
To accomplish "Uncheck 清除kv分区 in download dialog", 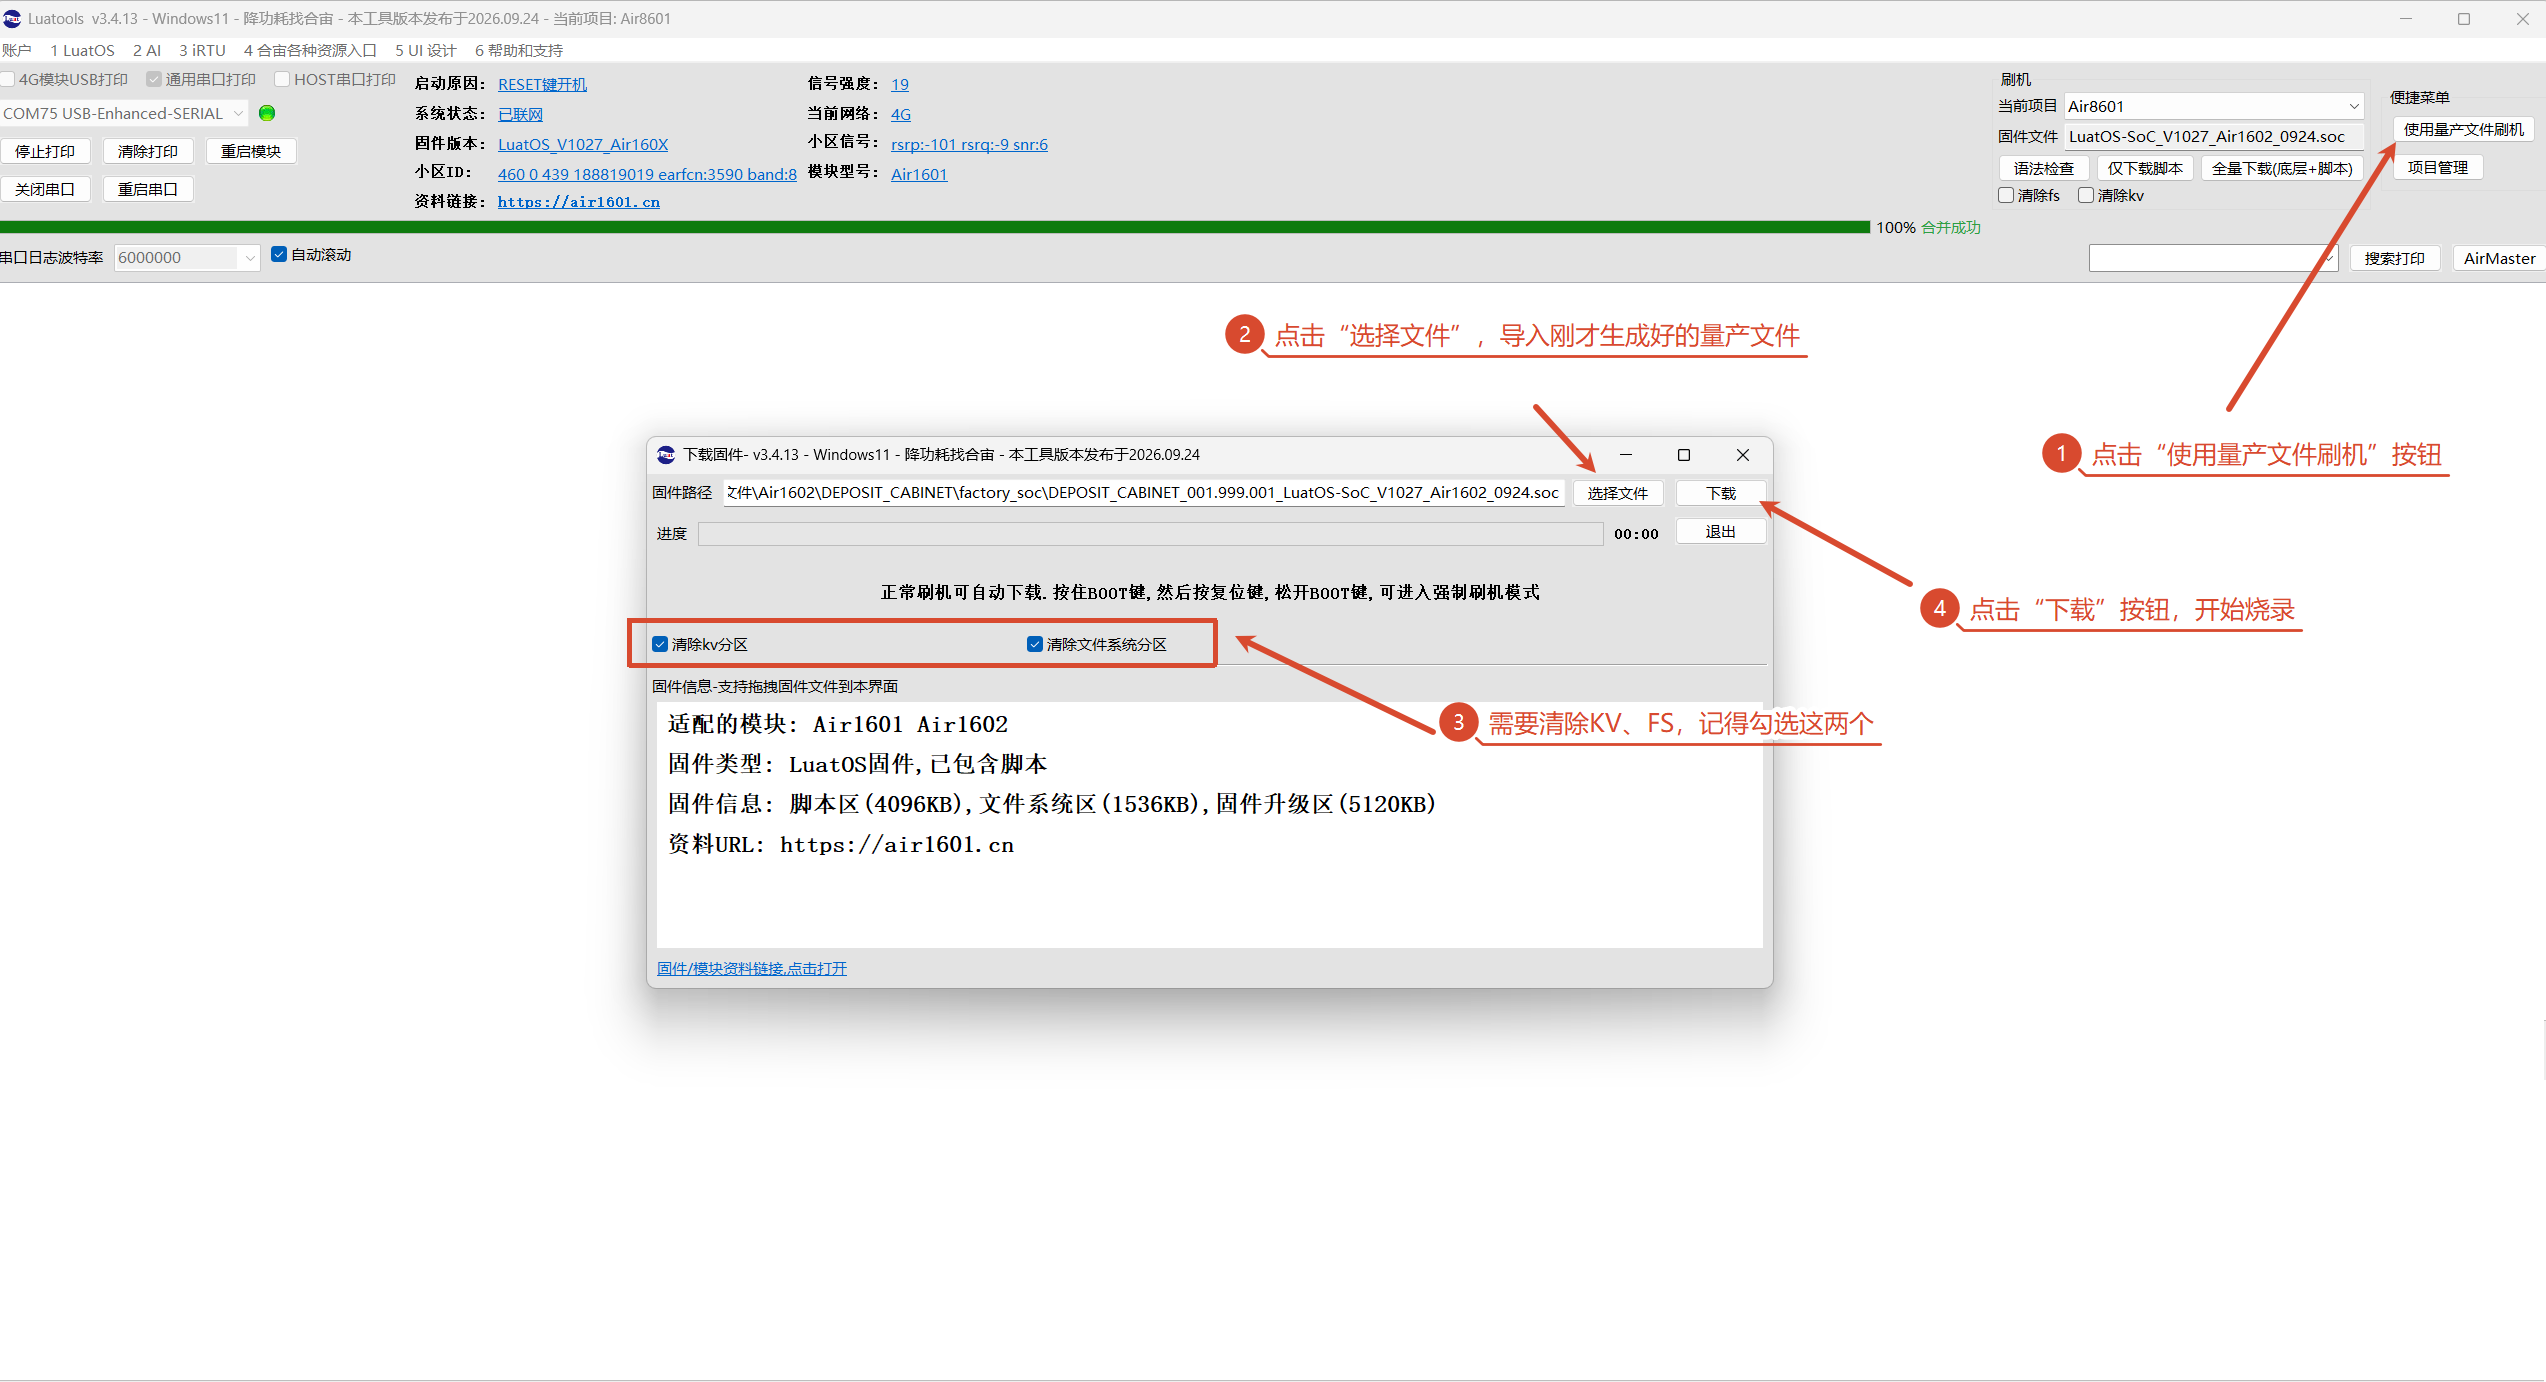I will click(660, 644).
